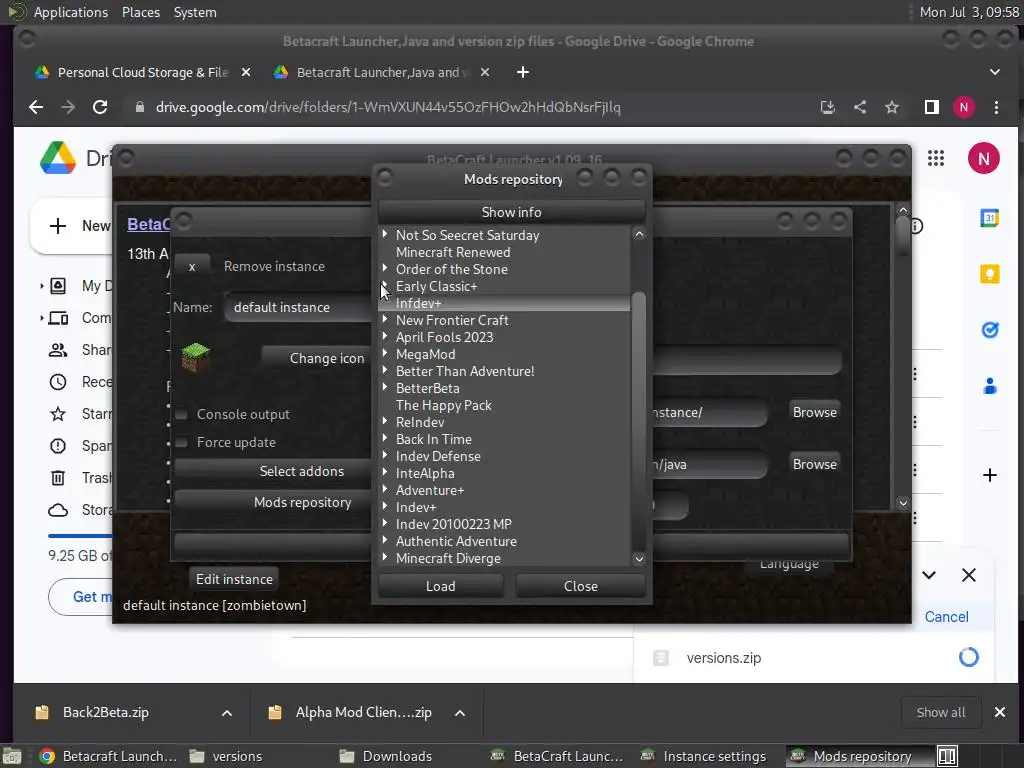Expand Order of the Stone entry

385,268
